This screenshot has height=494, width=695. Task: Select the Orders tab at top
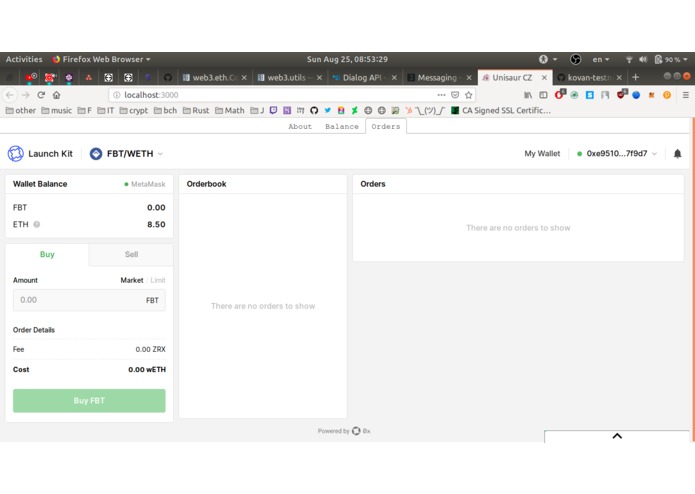(386, 126)
